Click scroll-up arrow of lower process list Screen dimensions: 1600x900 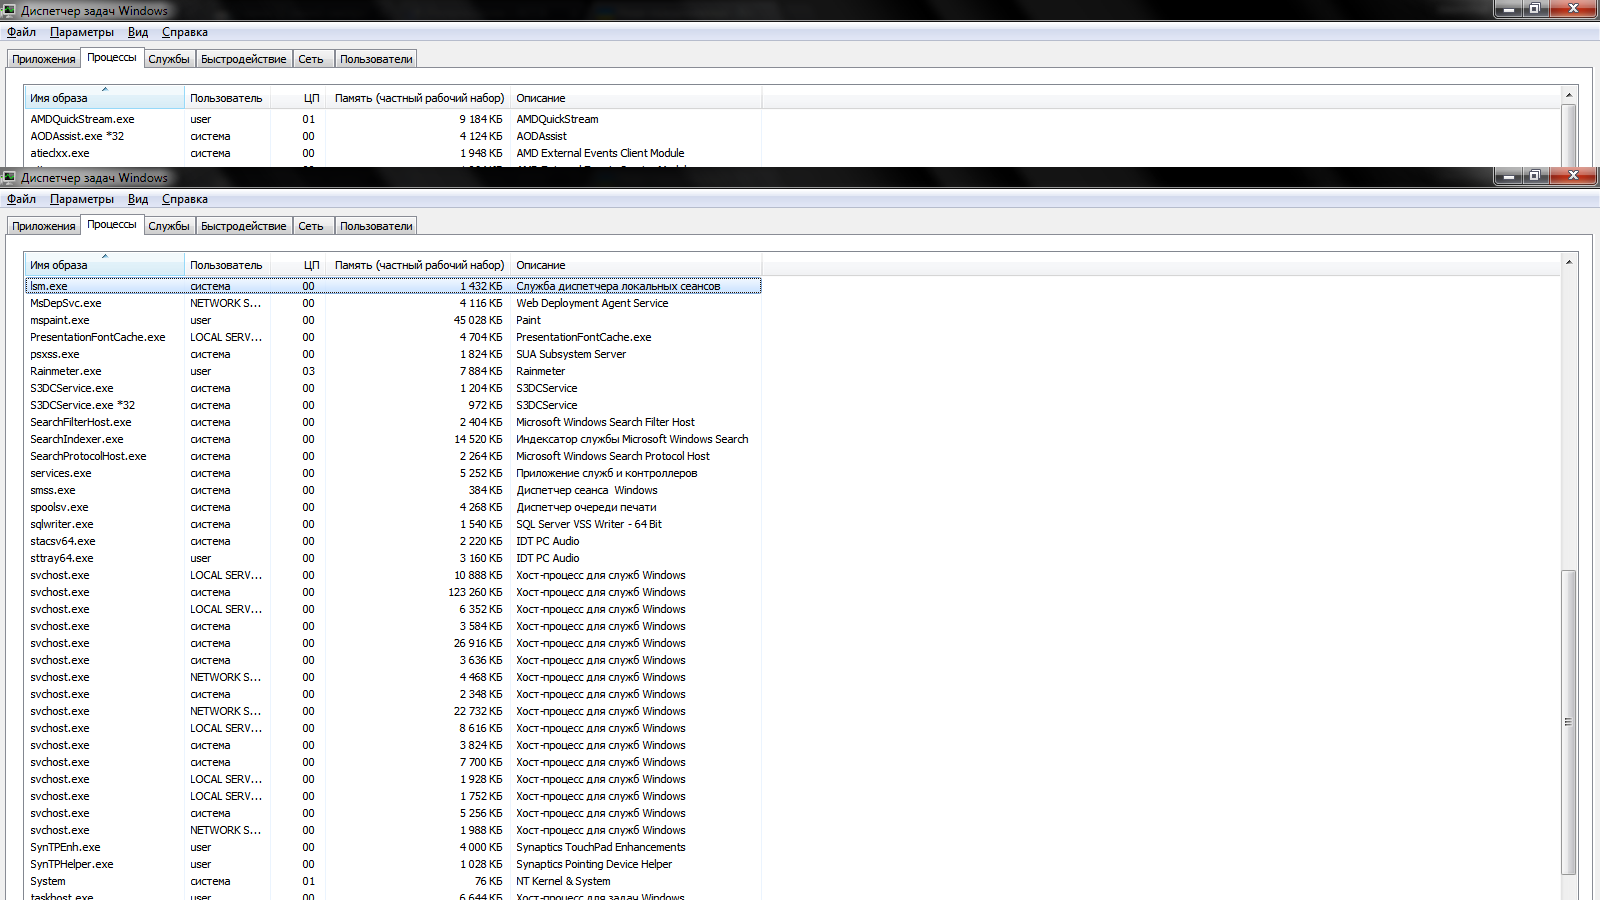coord(1568,262)
